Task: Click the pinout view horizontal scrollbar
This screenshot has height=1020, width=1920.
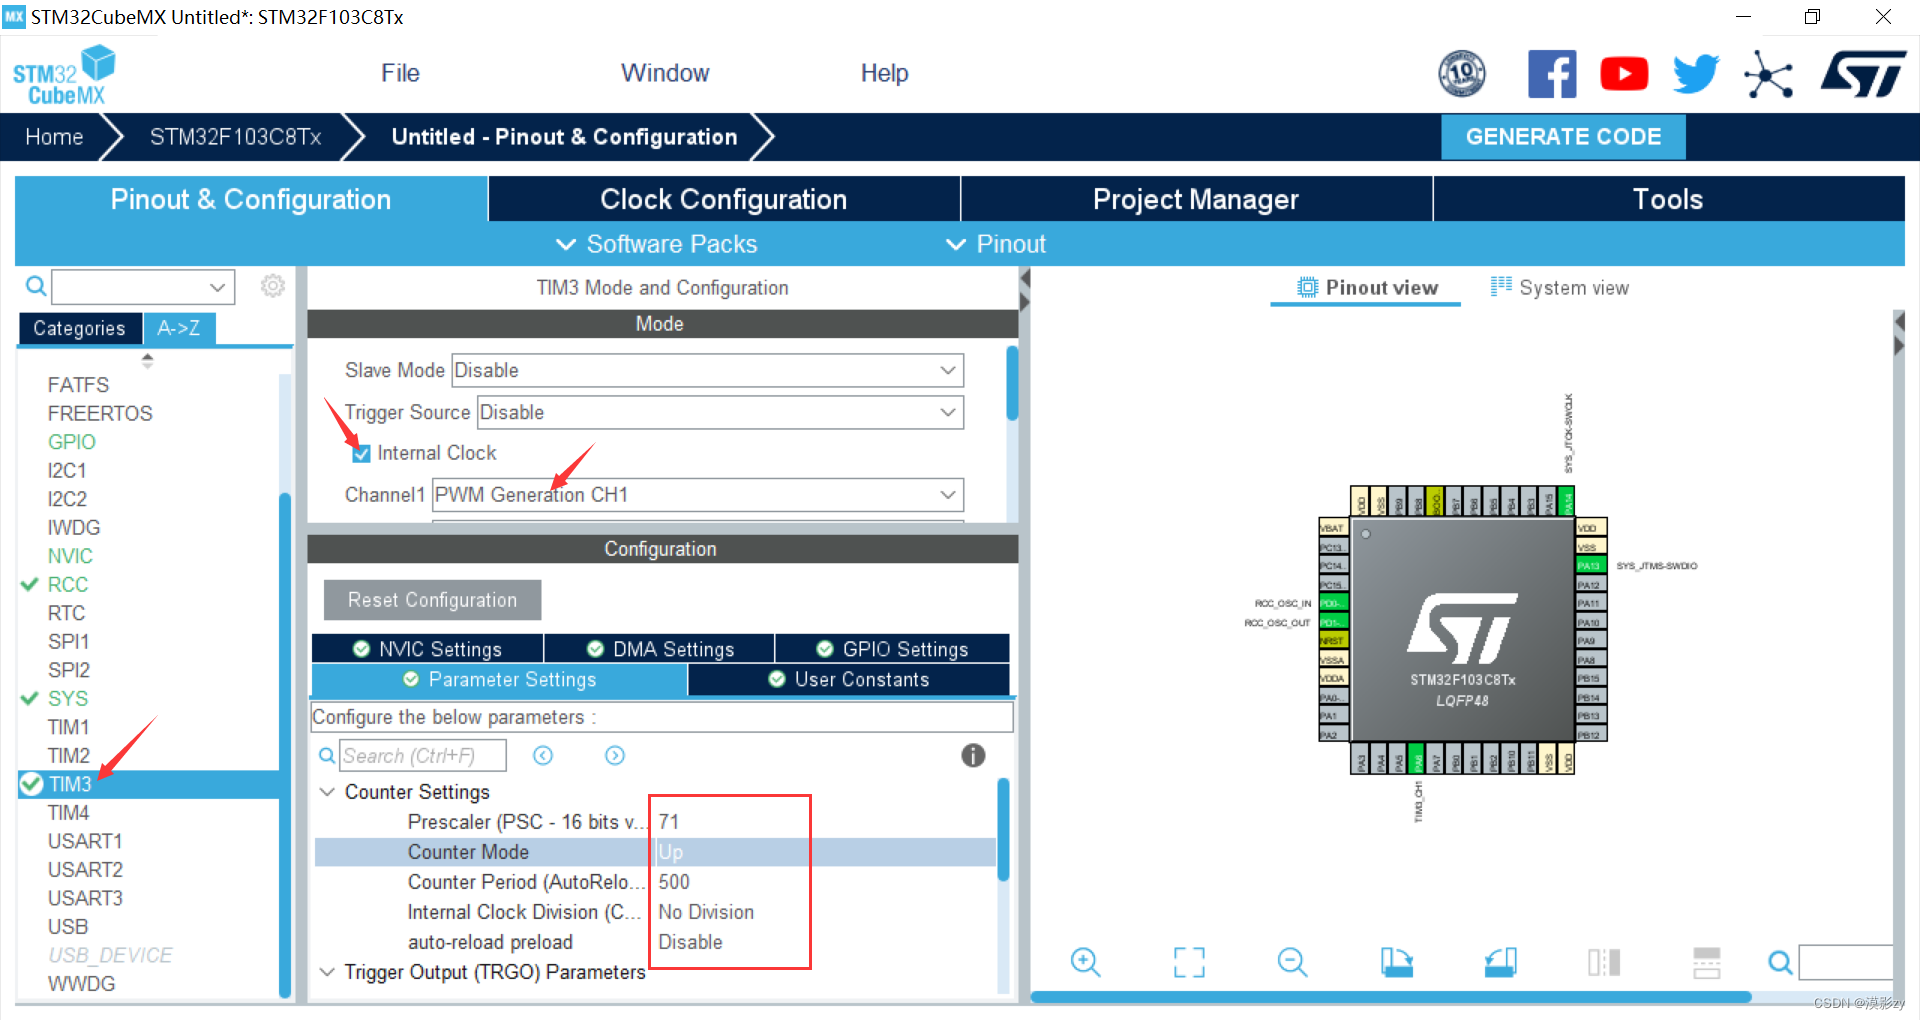Action: 1391,997
